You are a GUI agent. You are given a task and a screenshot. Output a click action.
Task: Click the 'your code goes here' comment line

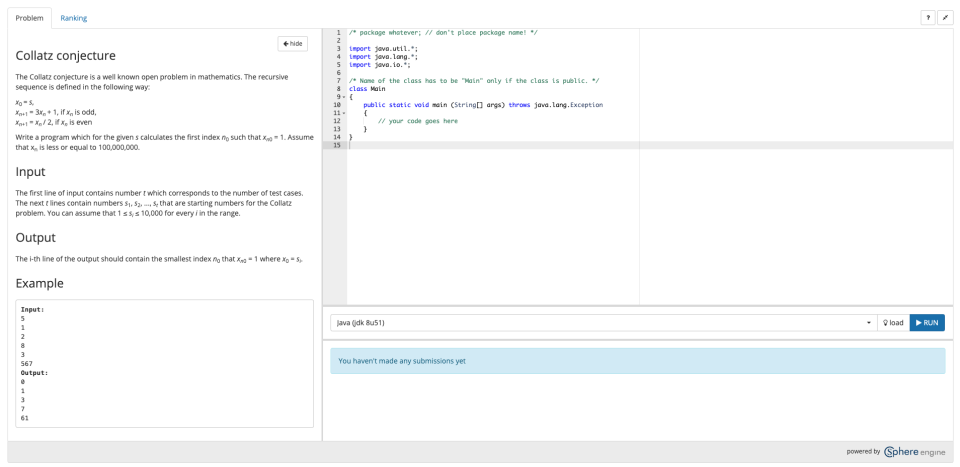click(x=417, y=121)
